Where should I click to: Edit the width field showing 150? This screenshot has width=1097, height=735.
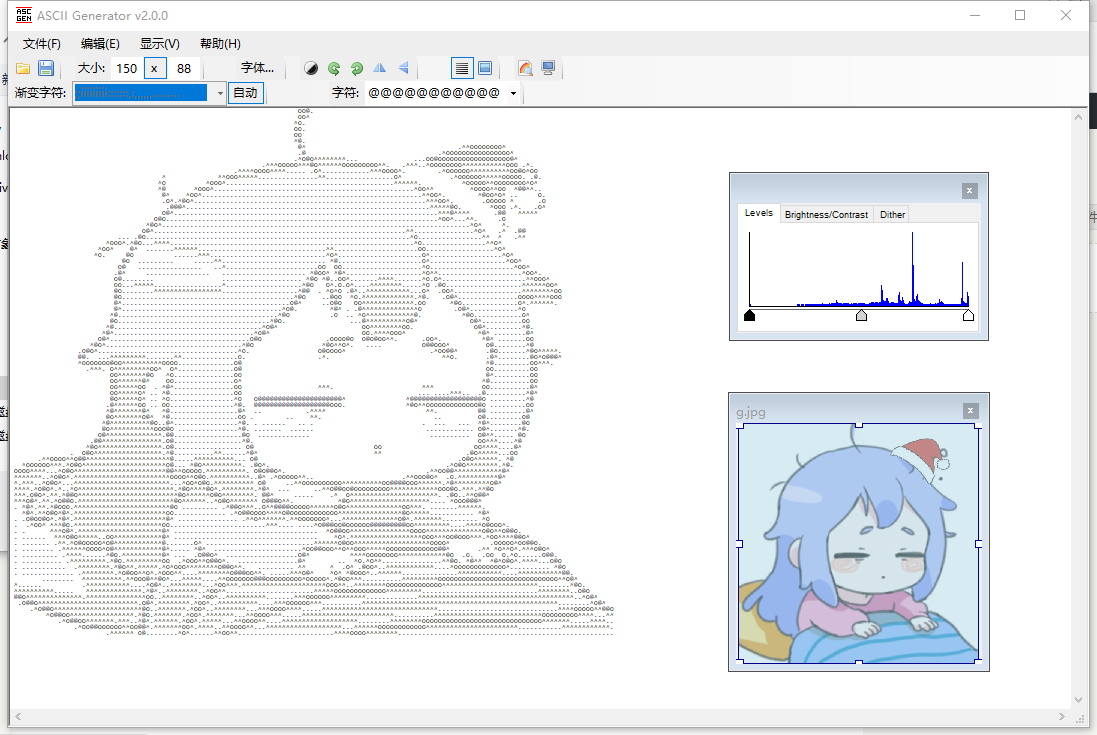coord(127,69)
